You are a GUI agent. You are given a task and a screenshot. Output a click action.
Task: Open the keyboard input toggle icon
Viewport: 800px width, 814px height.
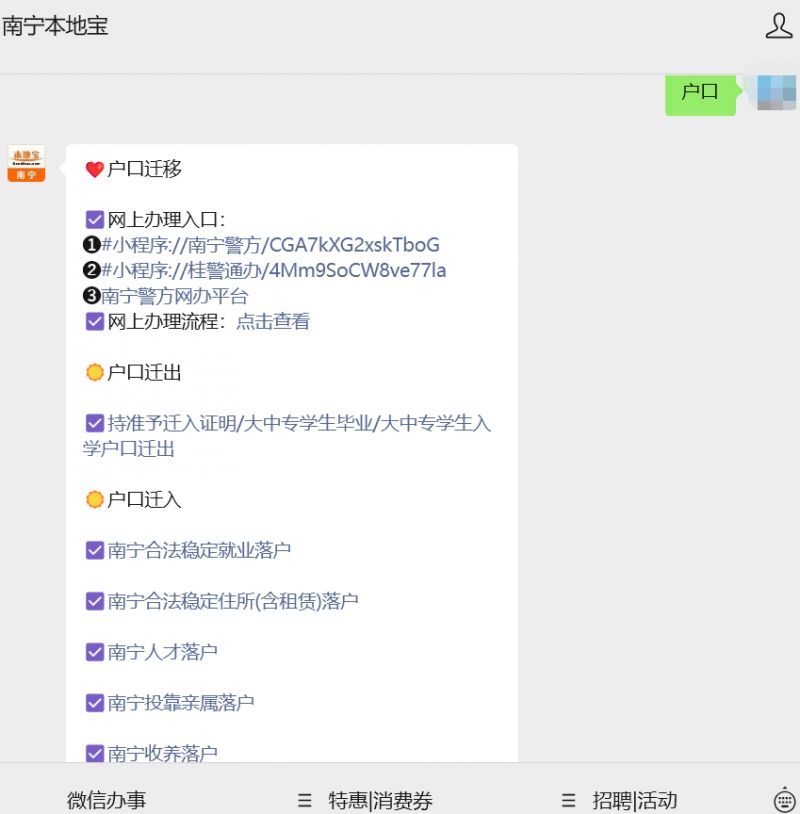[784, 800]
